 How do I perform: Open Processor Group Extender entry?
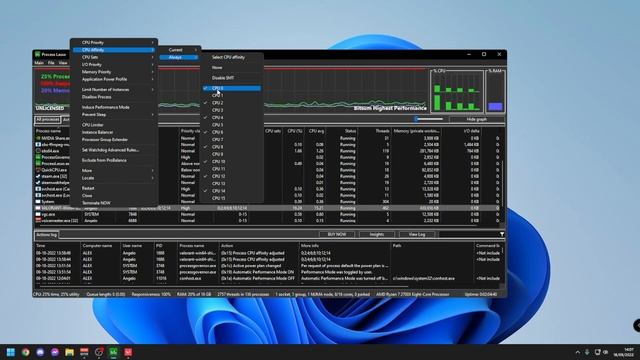[114, 140]
